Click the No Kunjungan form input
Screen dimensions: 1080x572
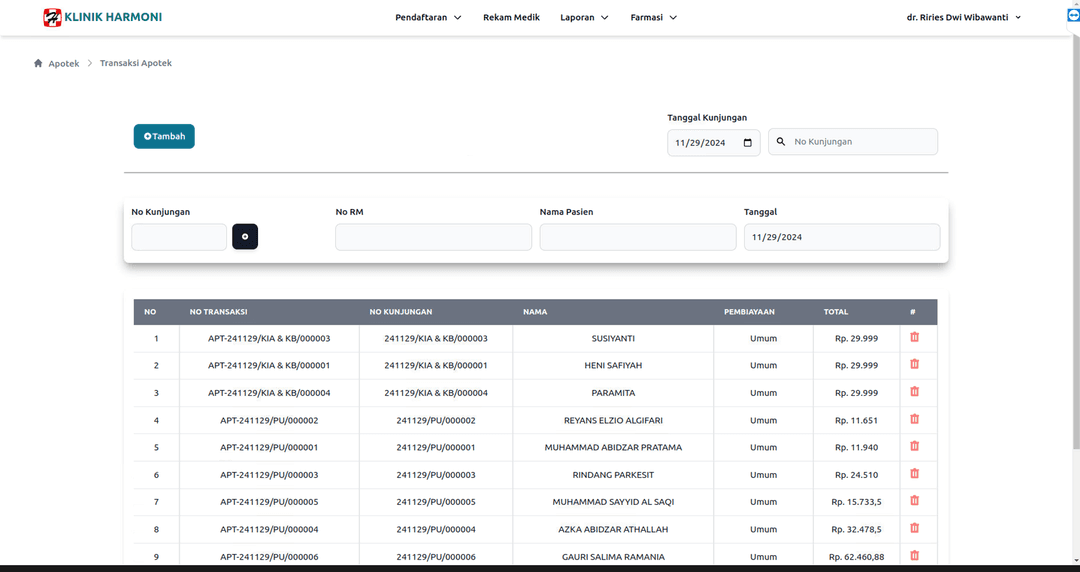tap(179, 237)
